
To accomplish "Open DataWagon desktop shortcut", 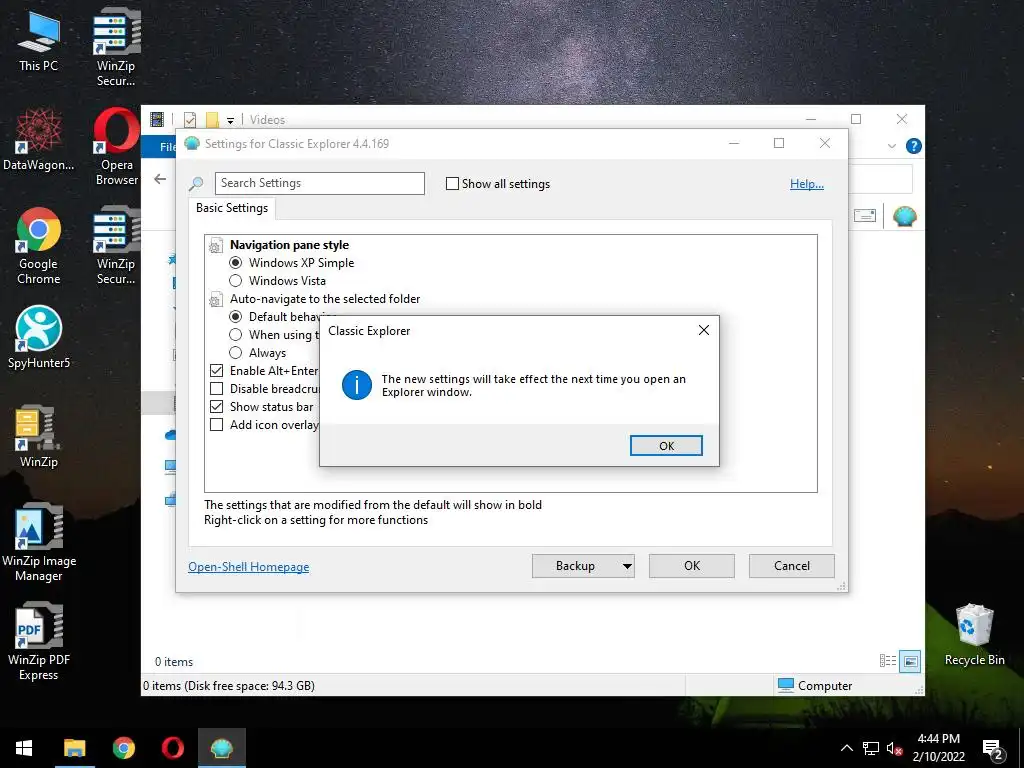I will click(x=39, y=140).
